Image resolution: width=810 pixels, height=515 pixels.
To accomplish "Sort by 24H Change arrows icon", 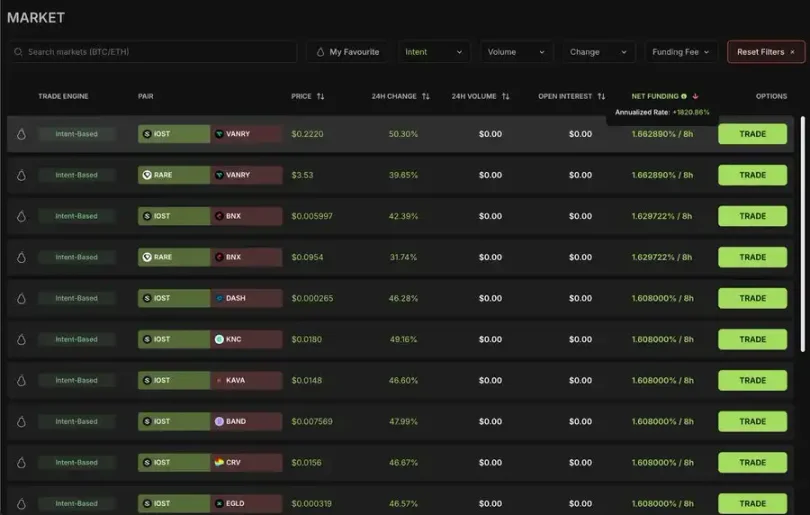I will (x=426, y=96).
